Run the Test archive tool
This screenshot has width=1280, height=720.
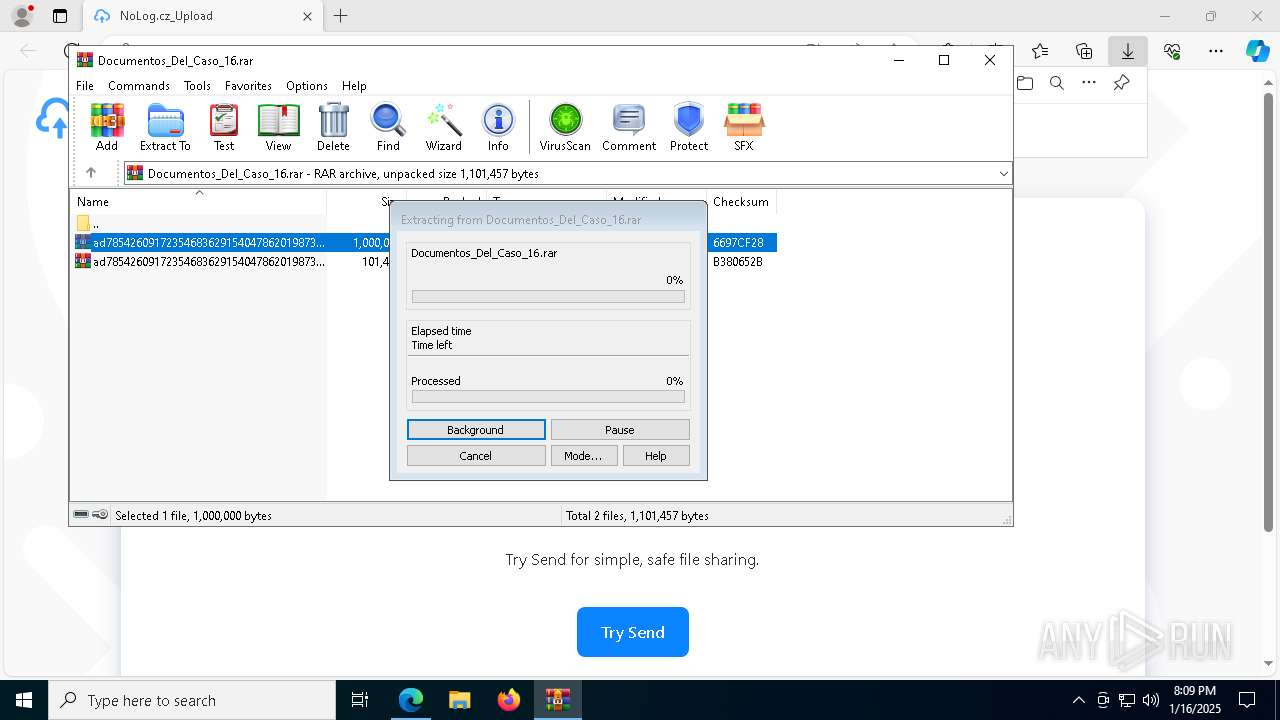pos(224,127)
